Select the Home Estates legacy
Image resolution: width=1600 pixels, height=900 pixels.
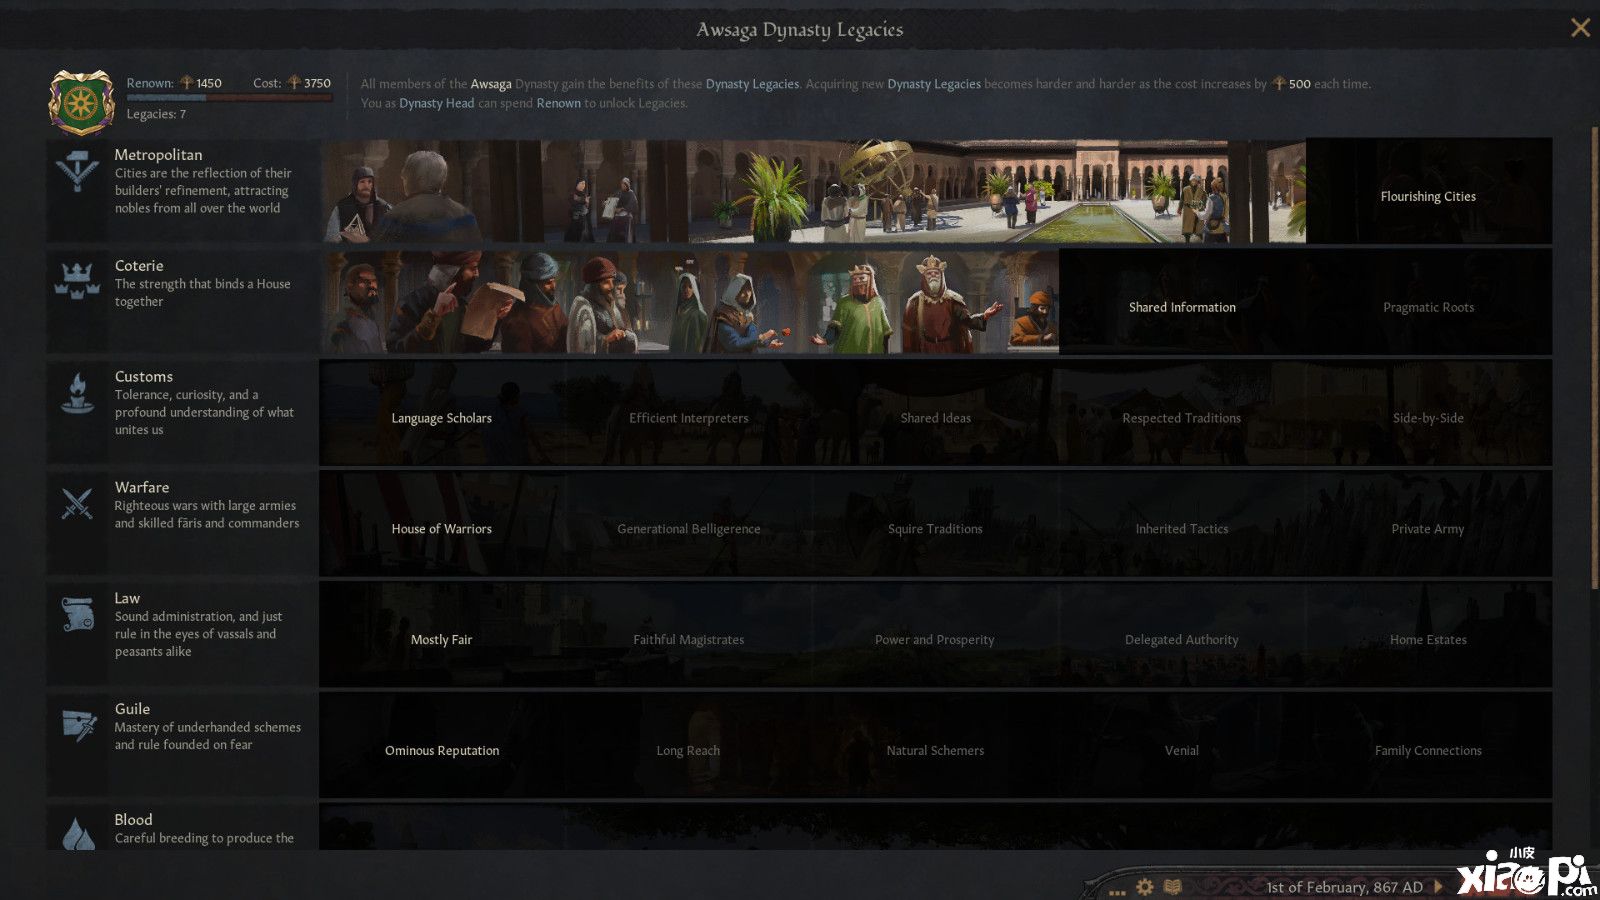pos(1429,635)
